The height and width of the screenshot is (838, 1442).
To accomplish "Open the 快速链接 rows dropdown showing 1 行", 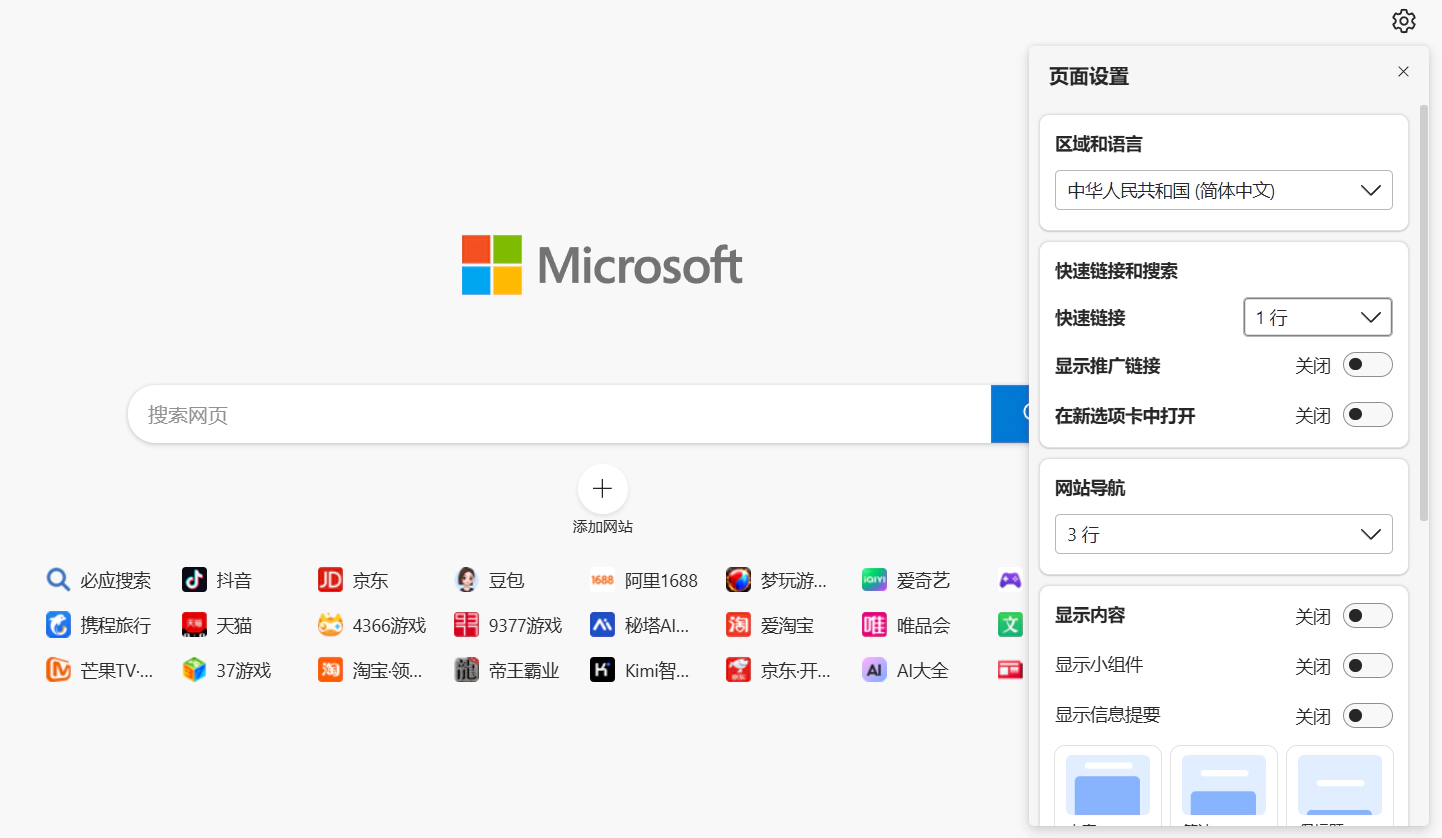I will tap(1318, 317).
